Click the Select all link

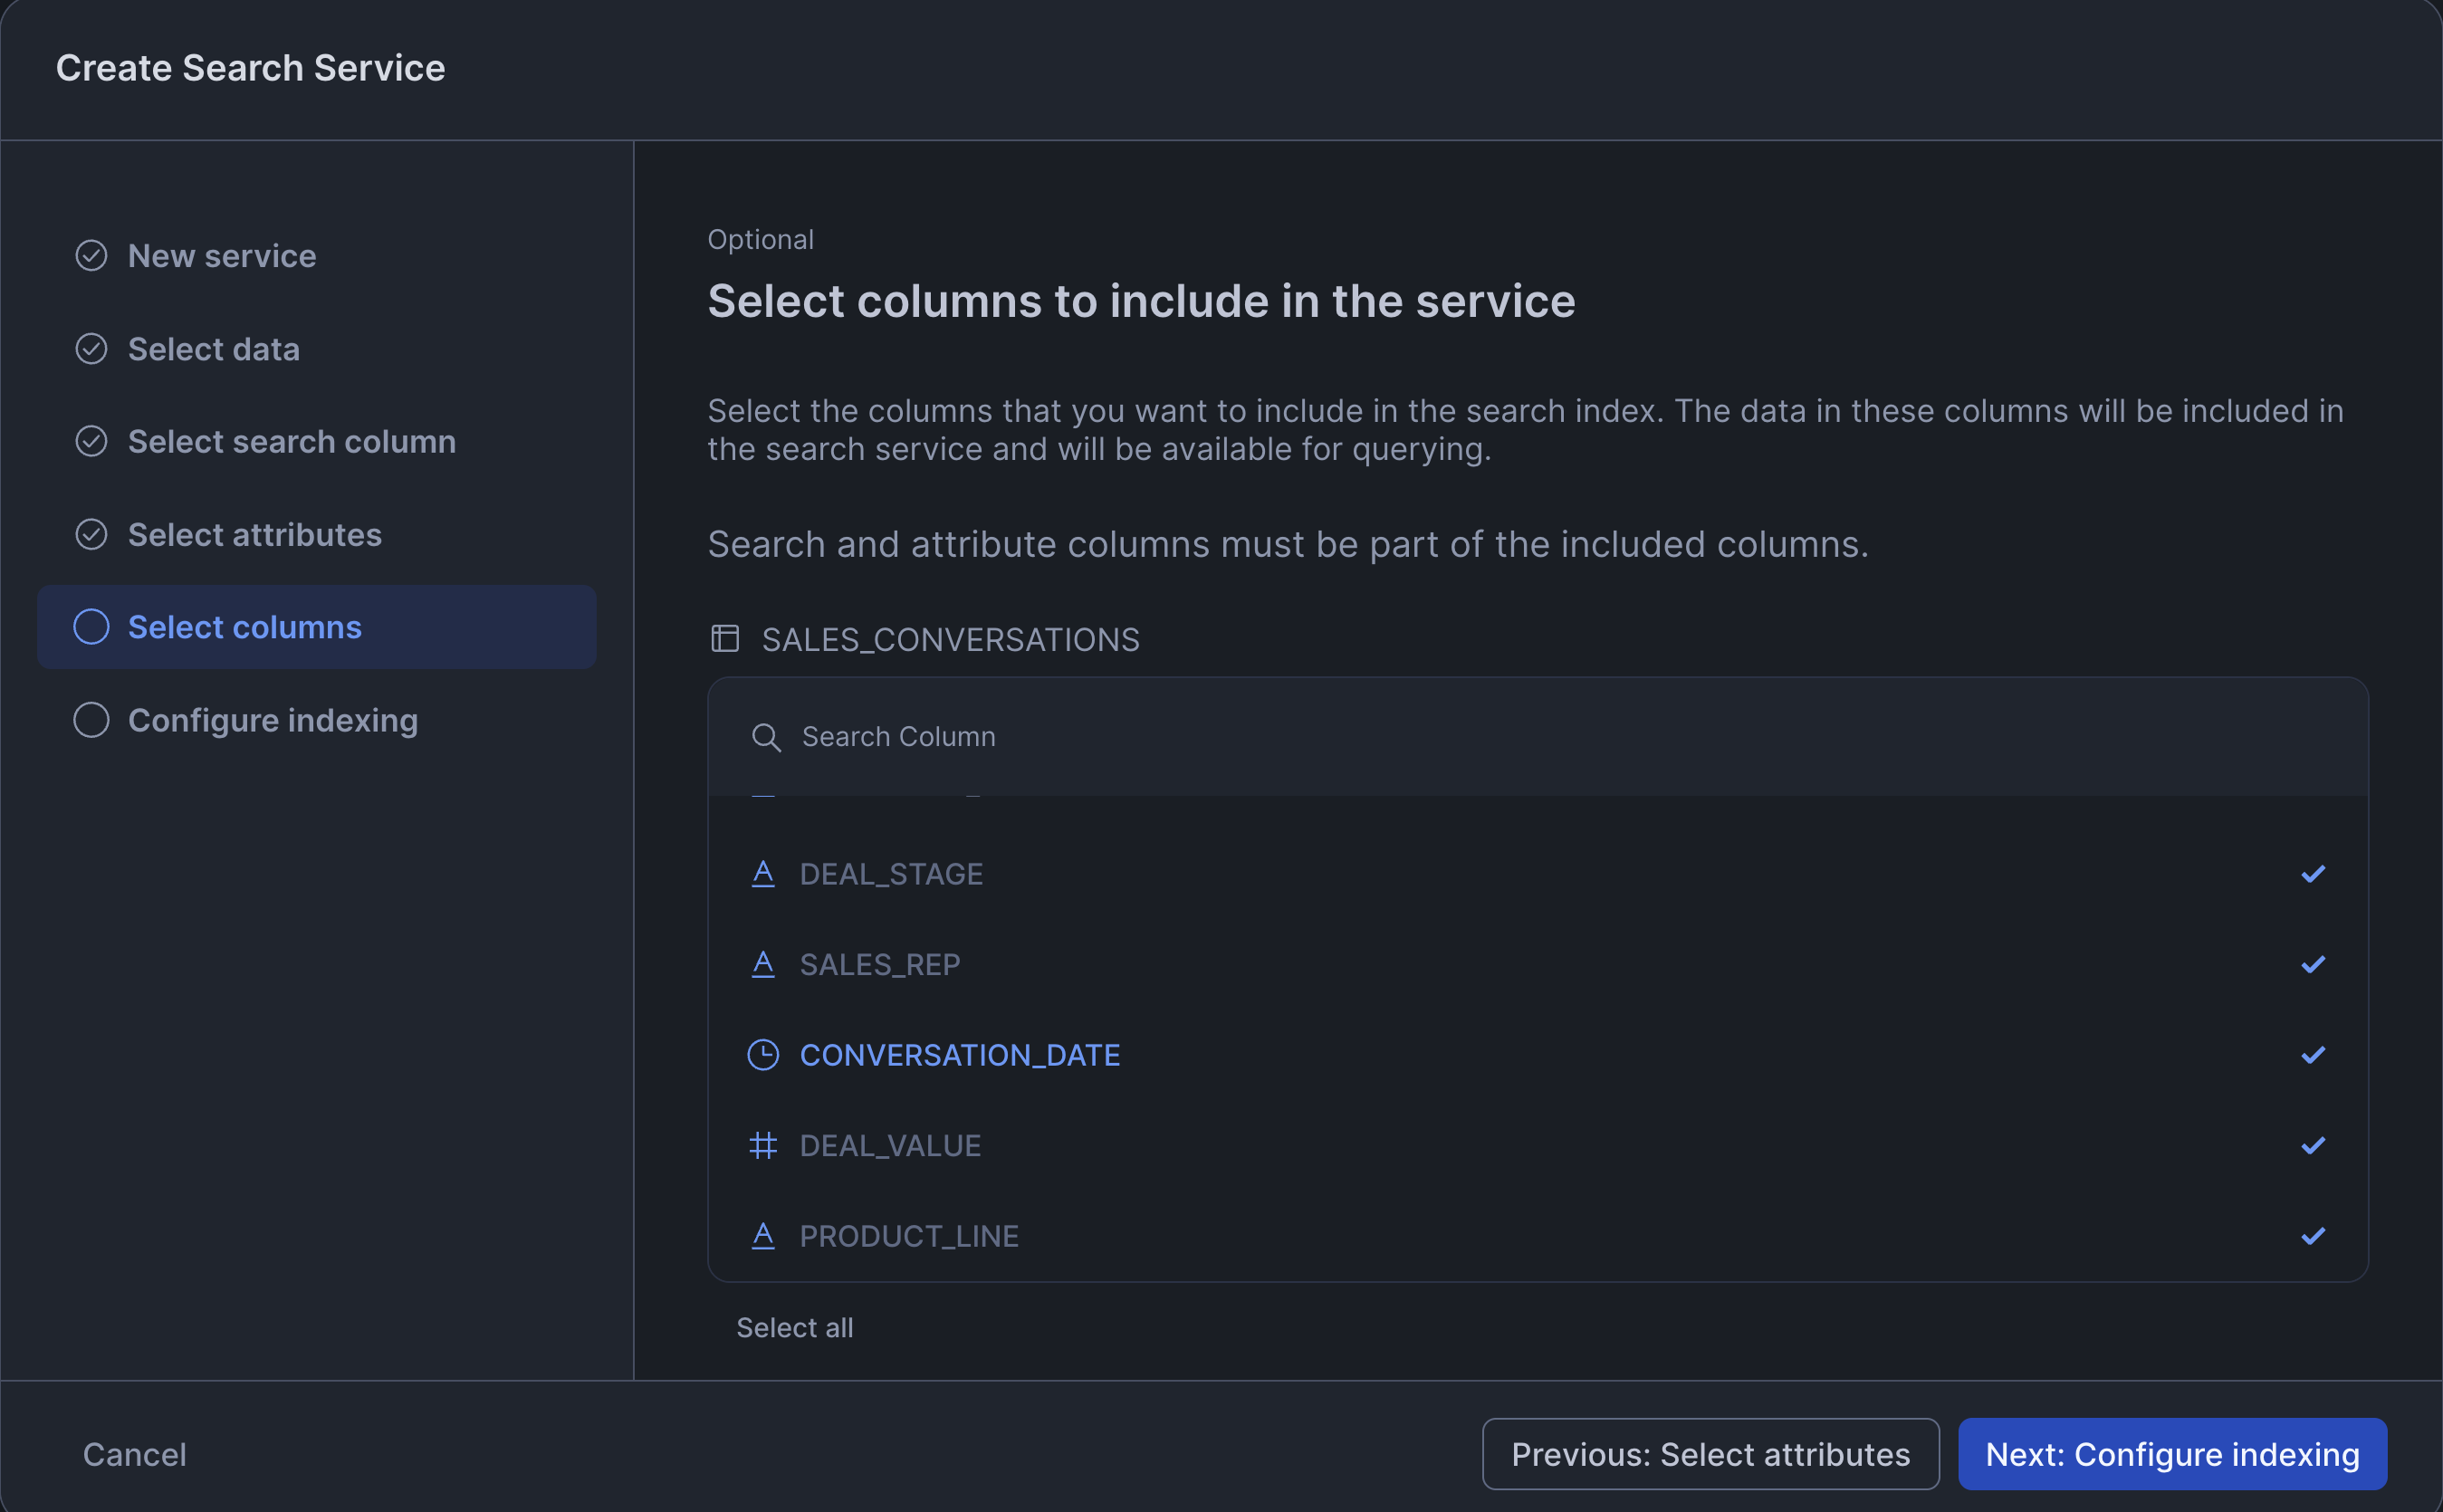pos(794,1328)
